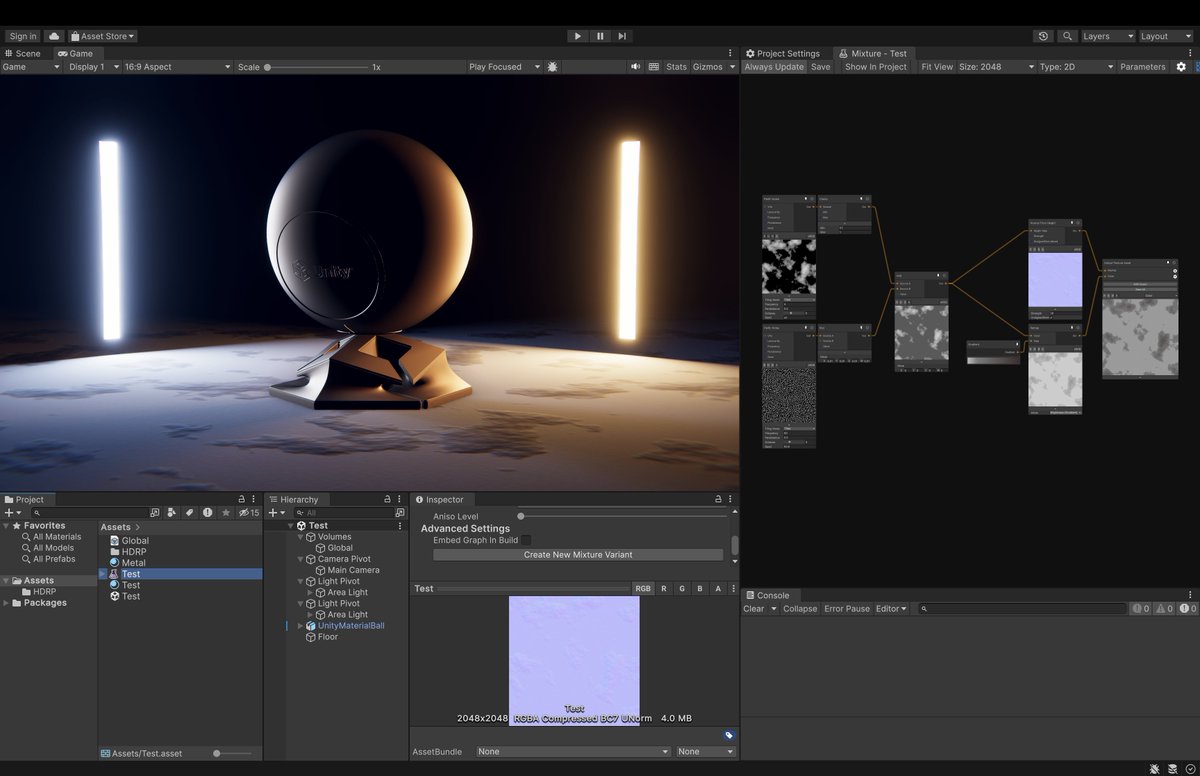1200x776 pixels.
Task: Toggle the debug bug icon near Play Focused
Action: point(551,67)
